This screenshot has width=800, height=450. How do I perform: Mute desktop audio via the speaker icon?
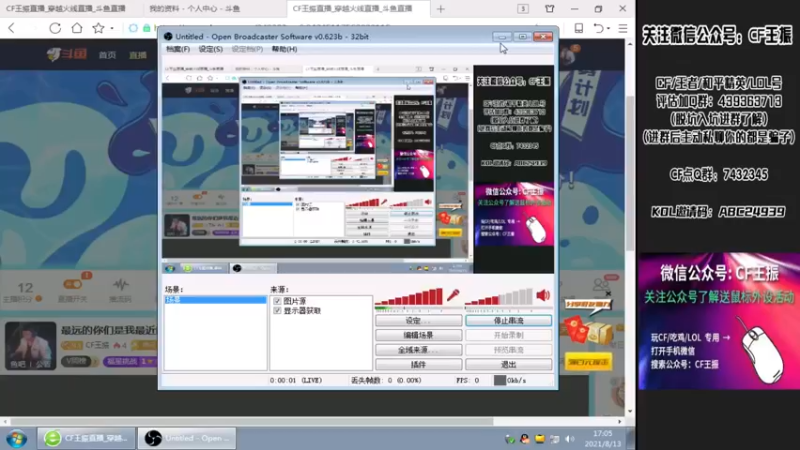coord(543,295)
